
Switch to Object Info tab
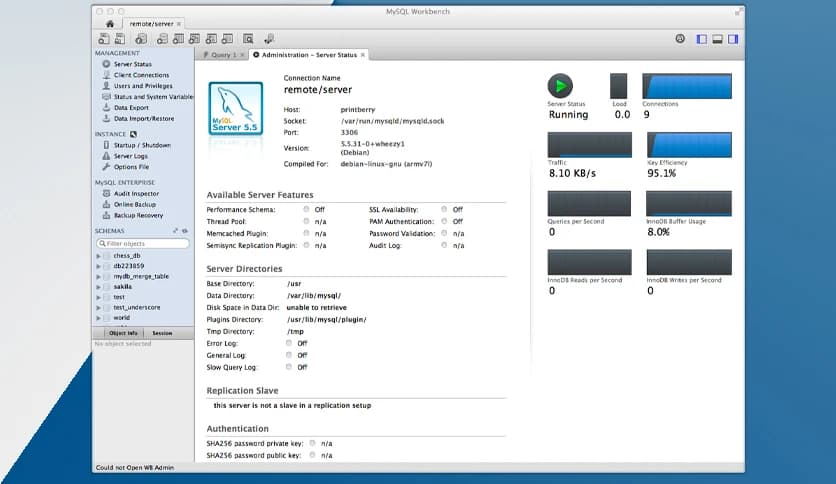pos(123,333)
